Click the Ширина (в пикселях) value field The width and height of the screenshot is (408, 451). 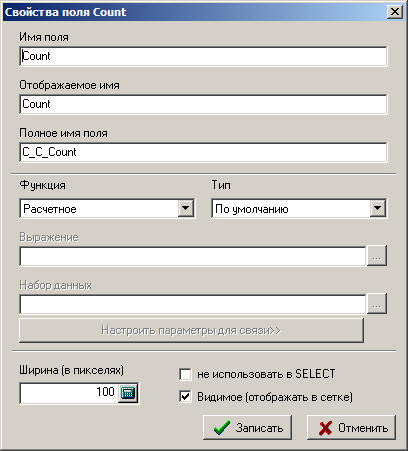pyautogui.click(x=69, y=393)
